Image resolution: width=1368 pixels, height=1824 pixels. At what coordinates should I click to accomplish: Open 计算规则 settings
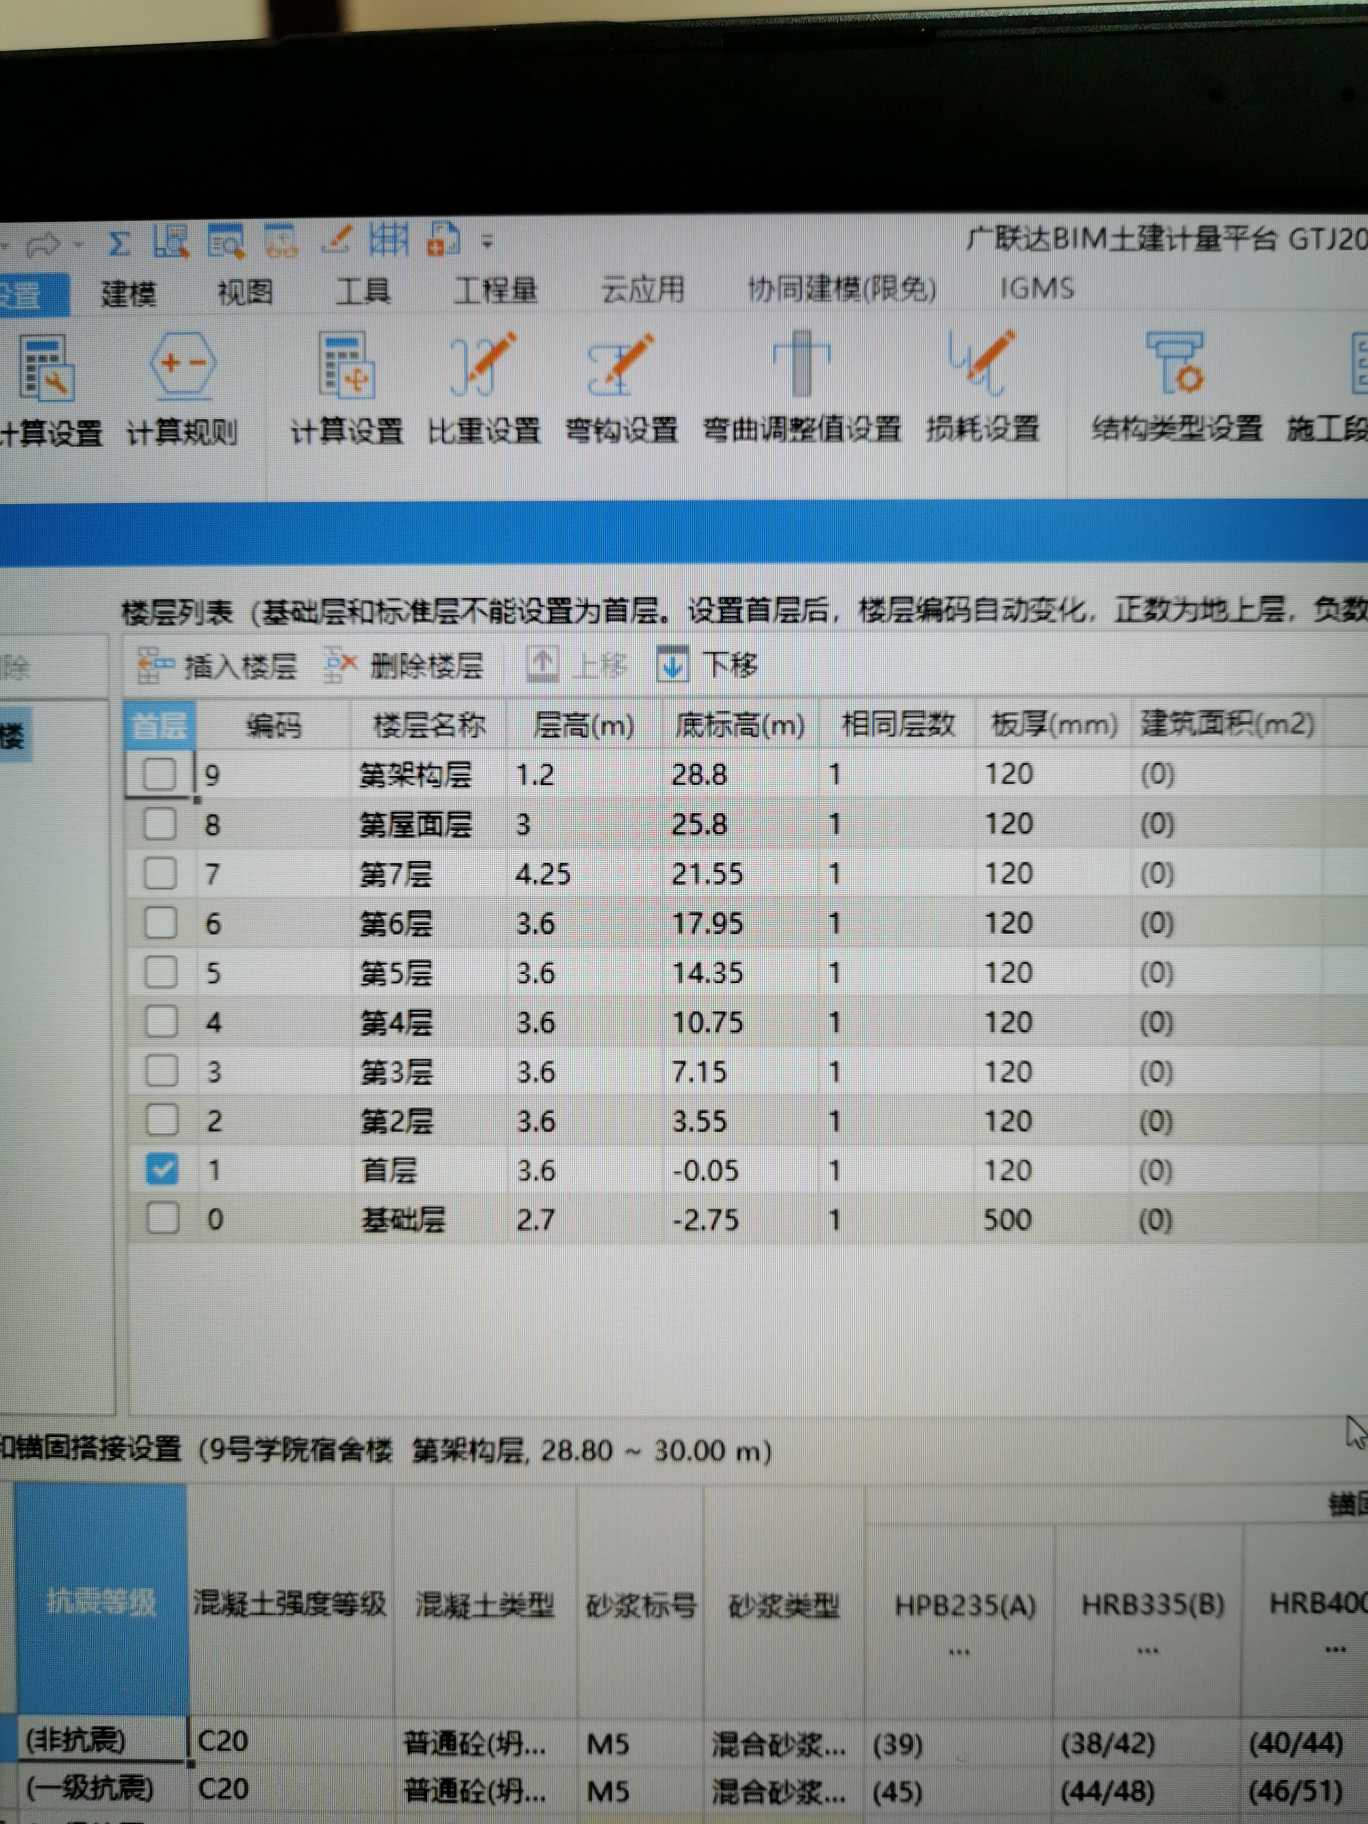coord(181,390)
